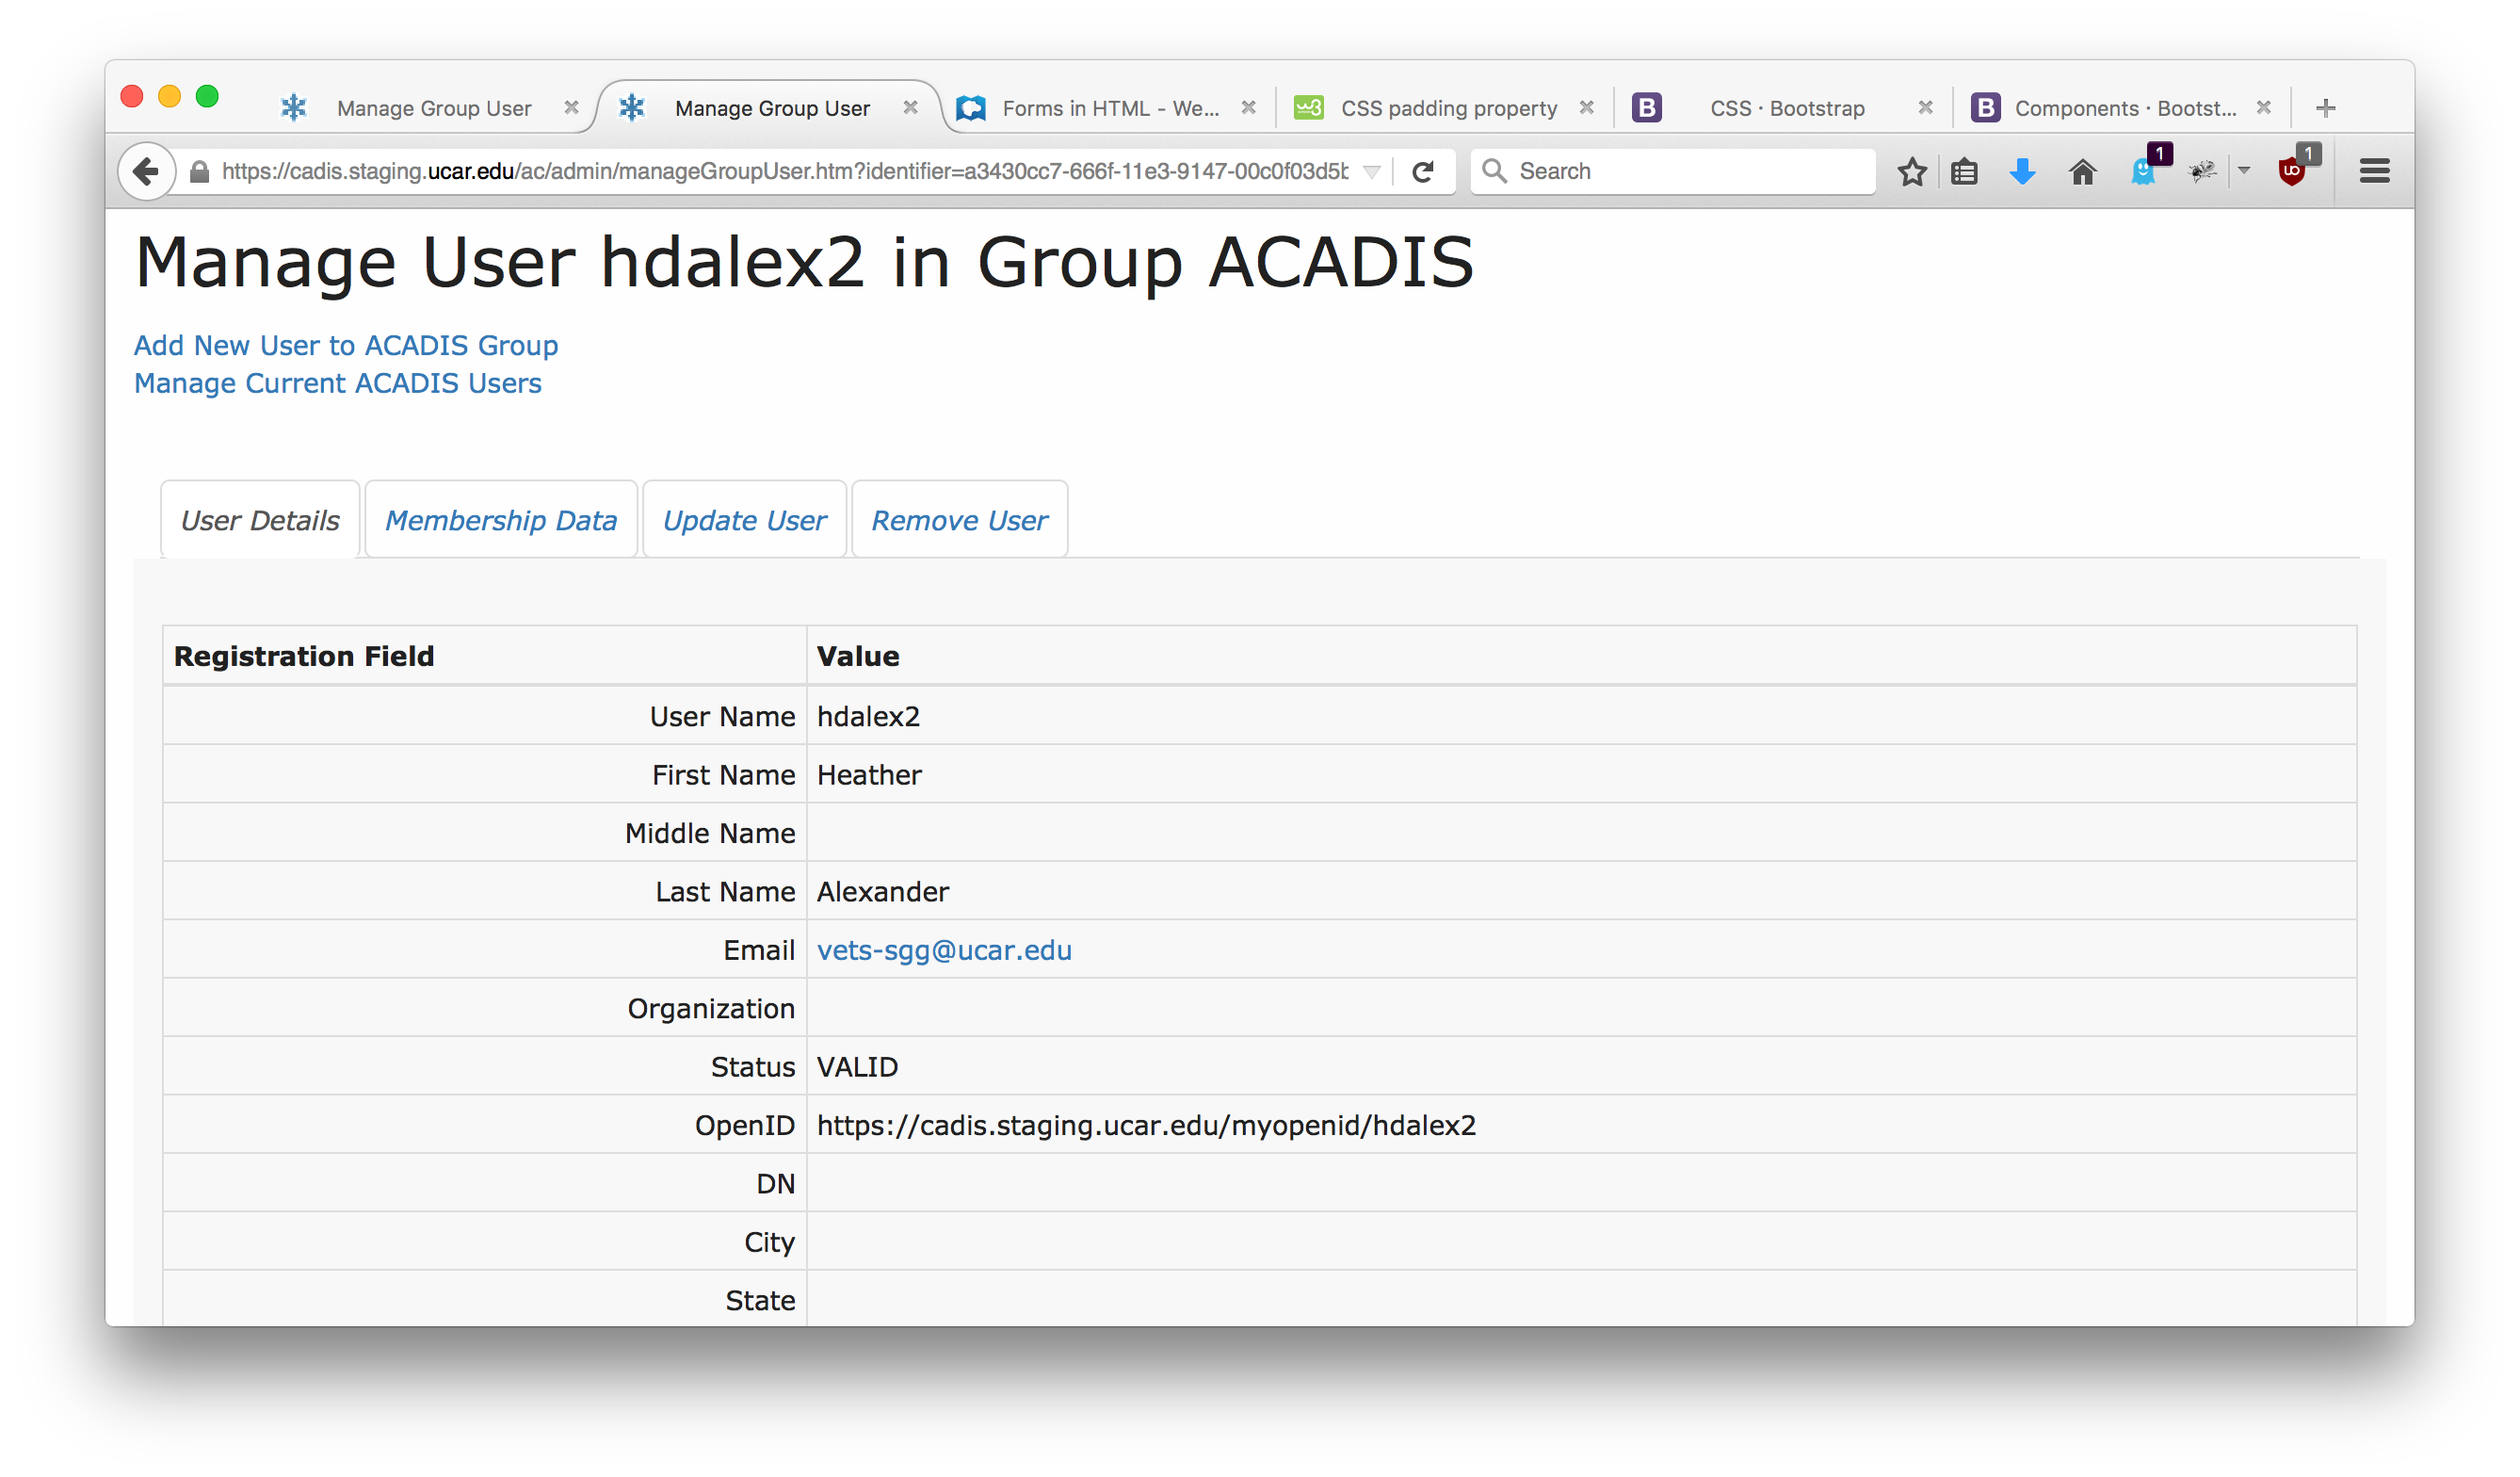This screenshot has width=2520, height=1477.
Task: Open the Remove User tab
Action: (959, 520)
